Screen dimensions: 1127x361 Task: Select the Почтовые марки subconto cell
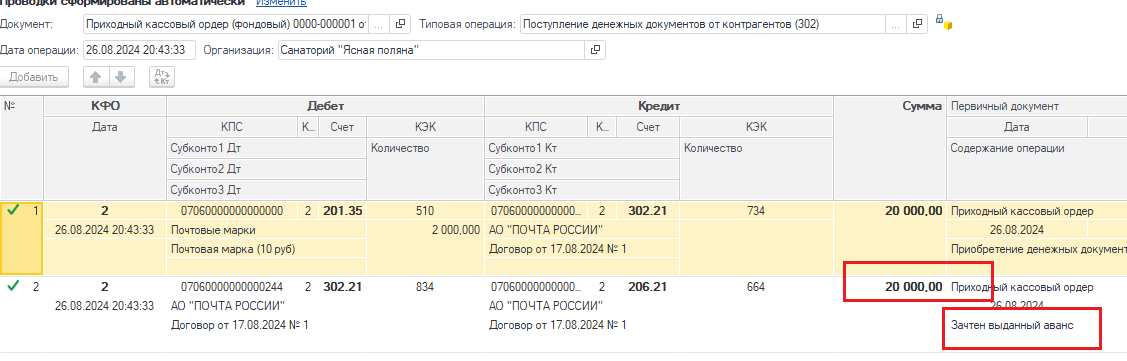pyautogui.click(x=267, y=230)
